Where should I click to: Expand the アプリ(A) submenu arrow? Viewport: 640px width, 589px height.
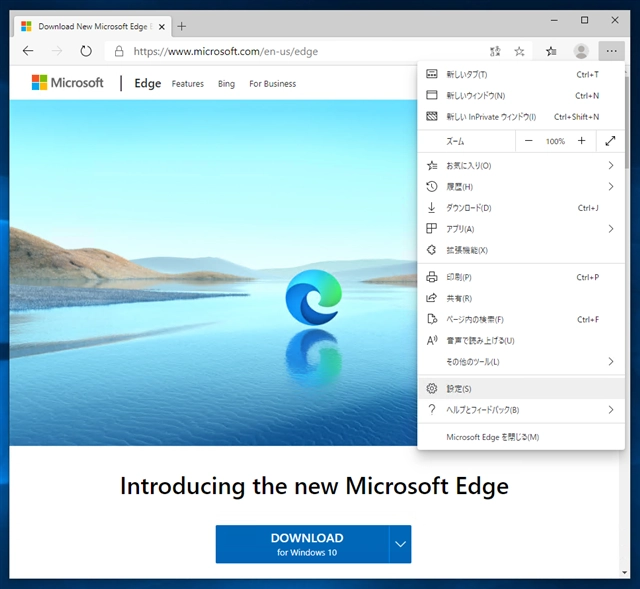611,229
